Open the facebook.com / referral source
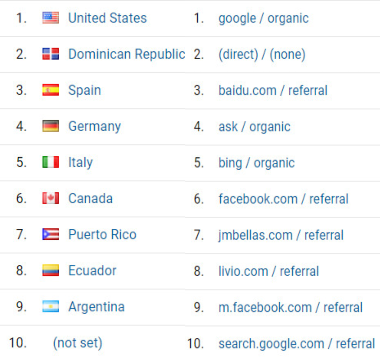This screenshot has height=360, width=380. click(283, 199)
